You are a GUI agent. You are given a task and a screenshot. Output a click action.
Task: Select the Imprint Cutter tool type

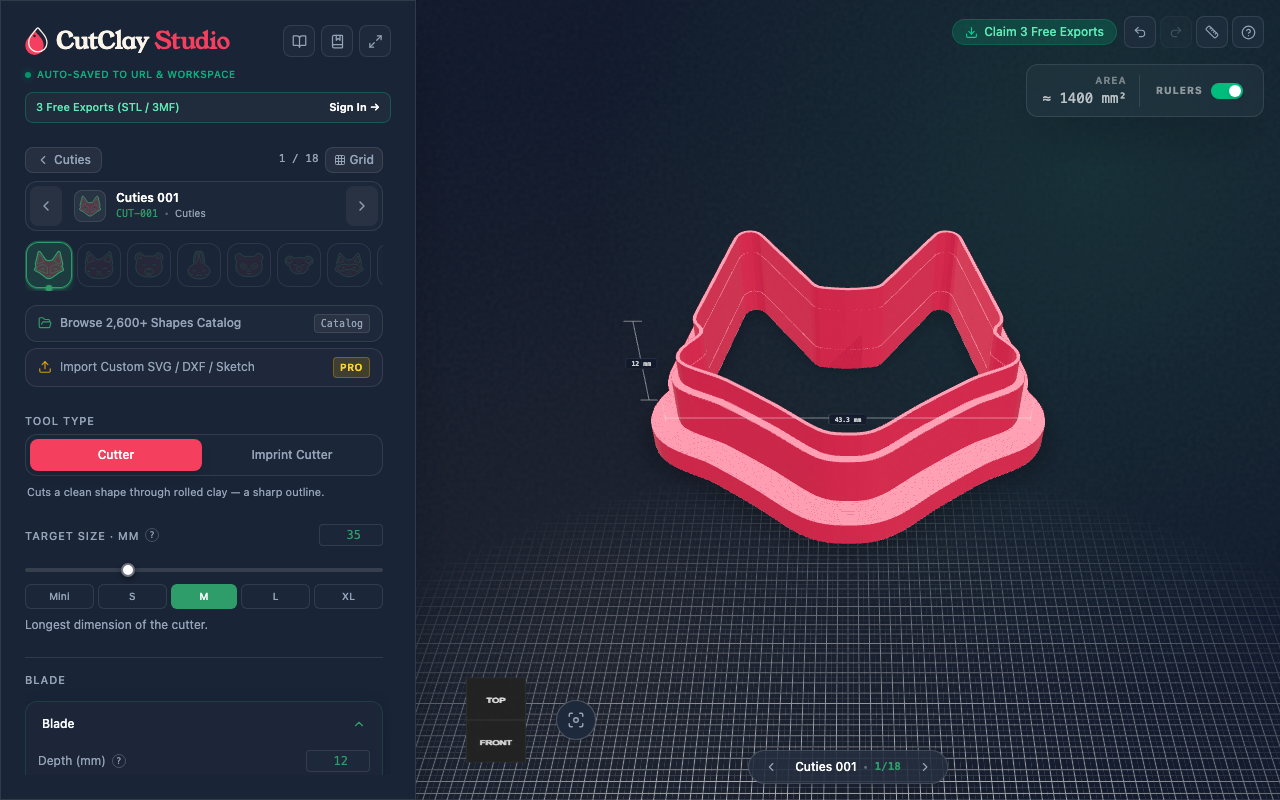[x=292, y=455]
